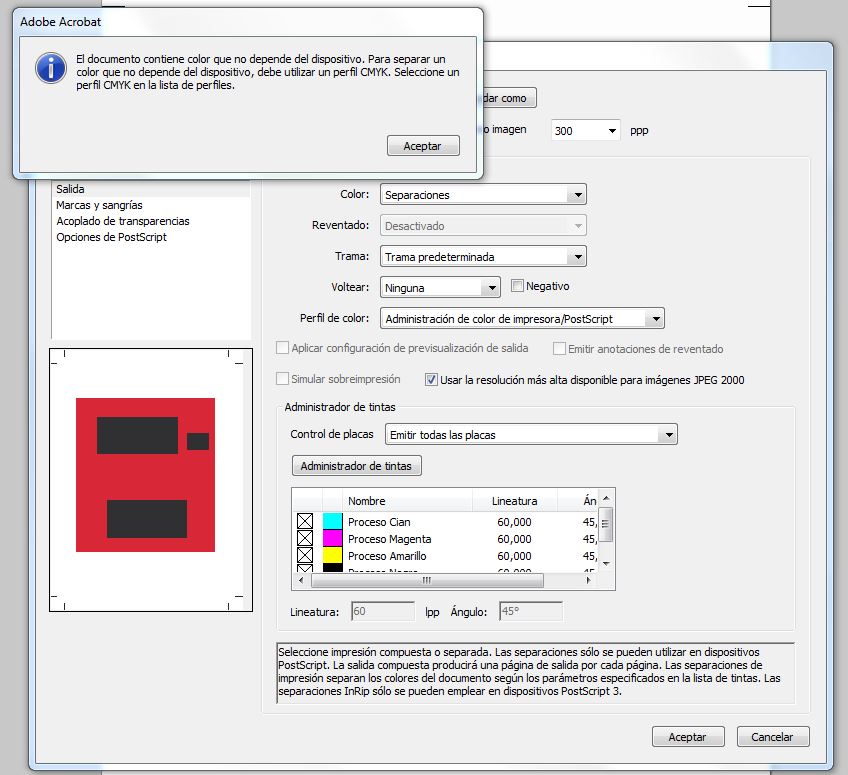Select Opciones de PostScript in the list
The image size is (848, 775).
click(x=111, y=237)
